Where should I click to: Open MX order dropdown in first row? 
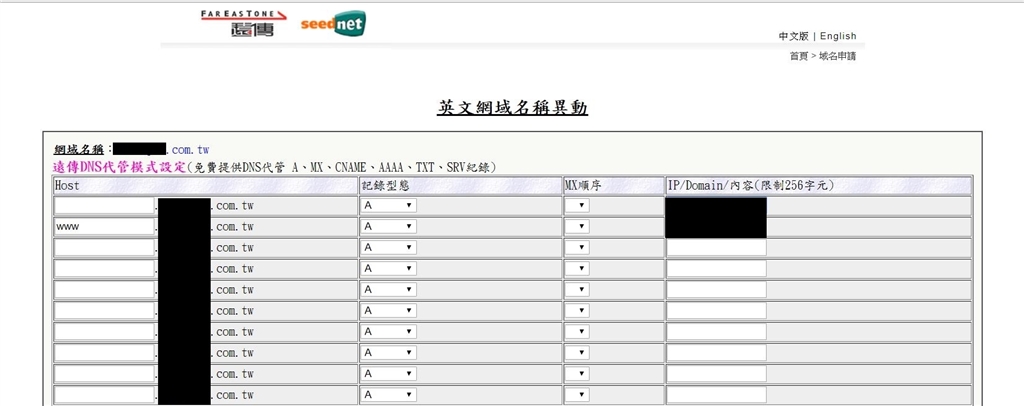tap(577, 206)
